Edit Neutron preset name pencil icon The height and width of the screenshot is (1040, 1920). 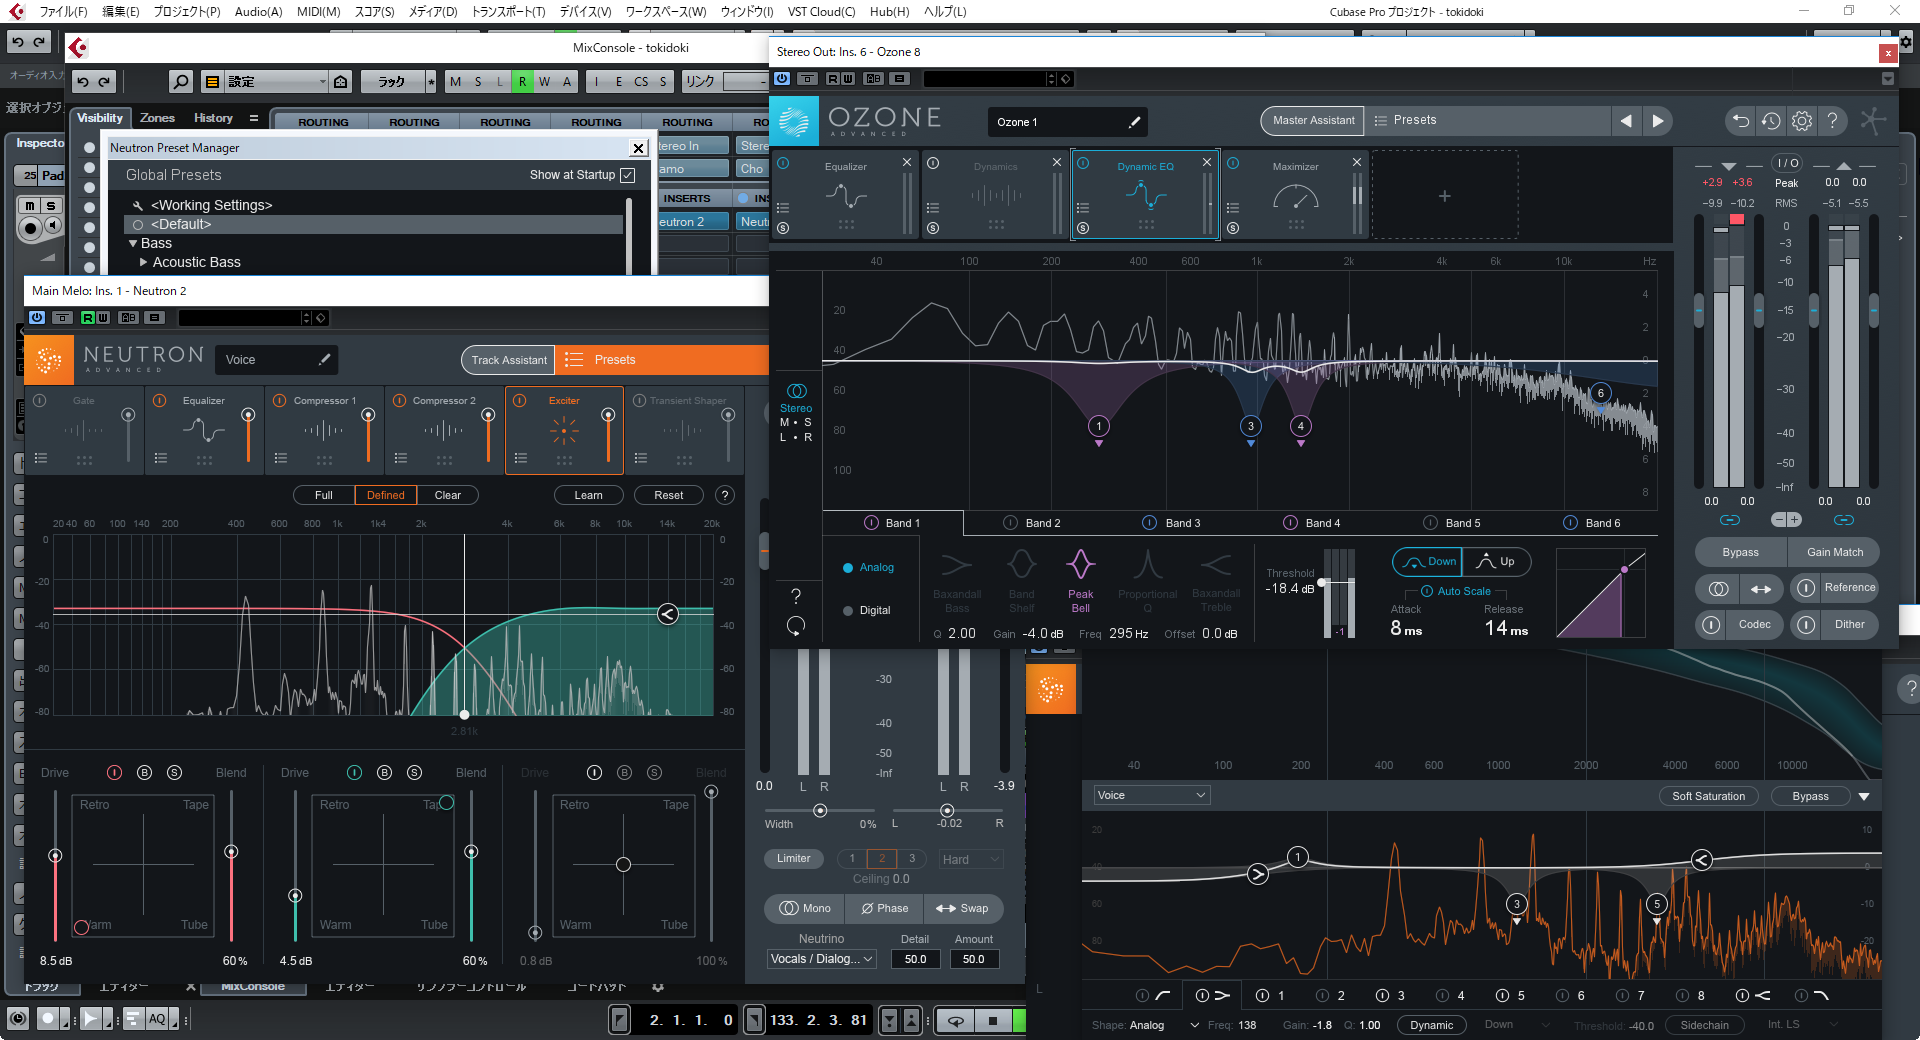point(324,359)
